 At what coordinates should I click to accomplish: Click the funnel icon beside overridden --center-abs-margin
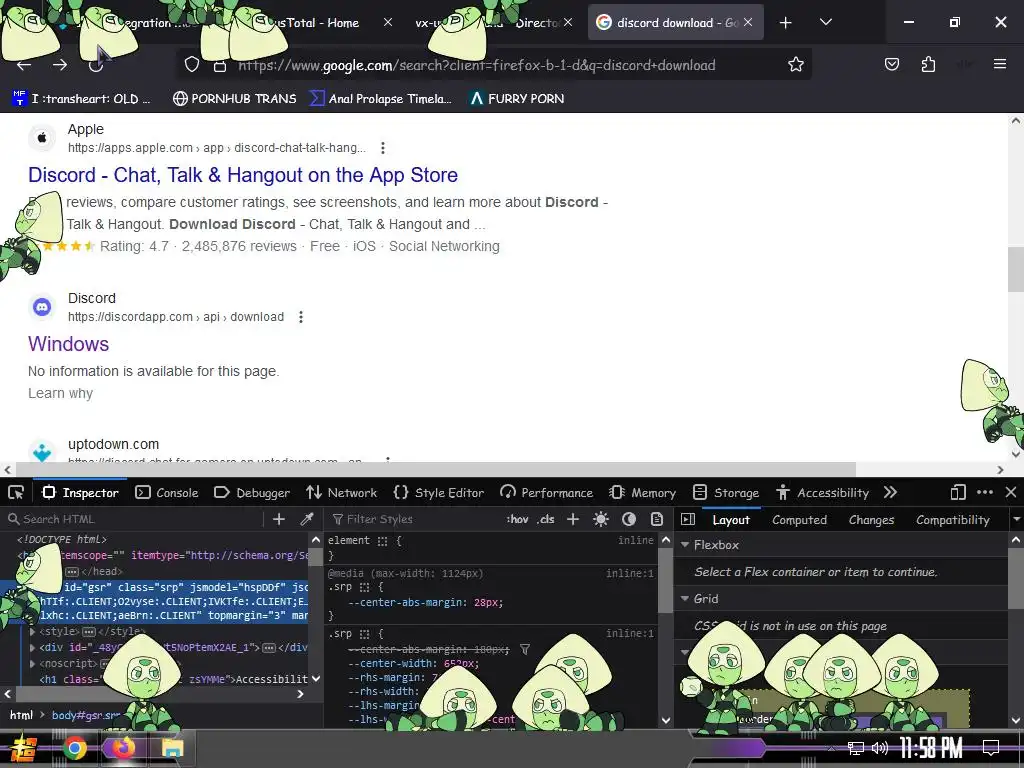tap(524, 649)
